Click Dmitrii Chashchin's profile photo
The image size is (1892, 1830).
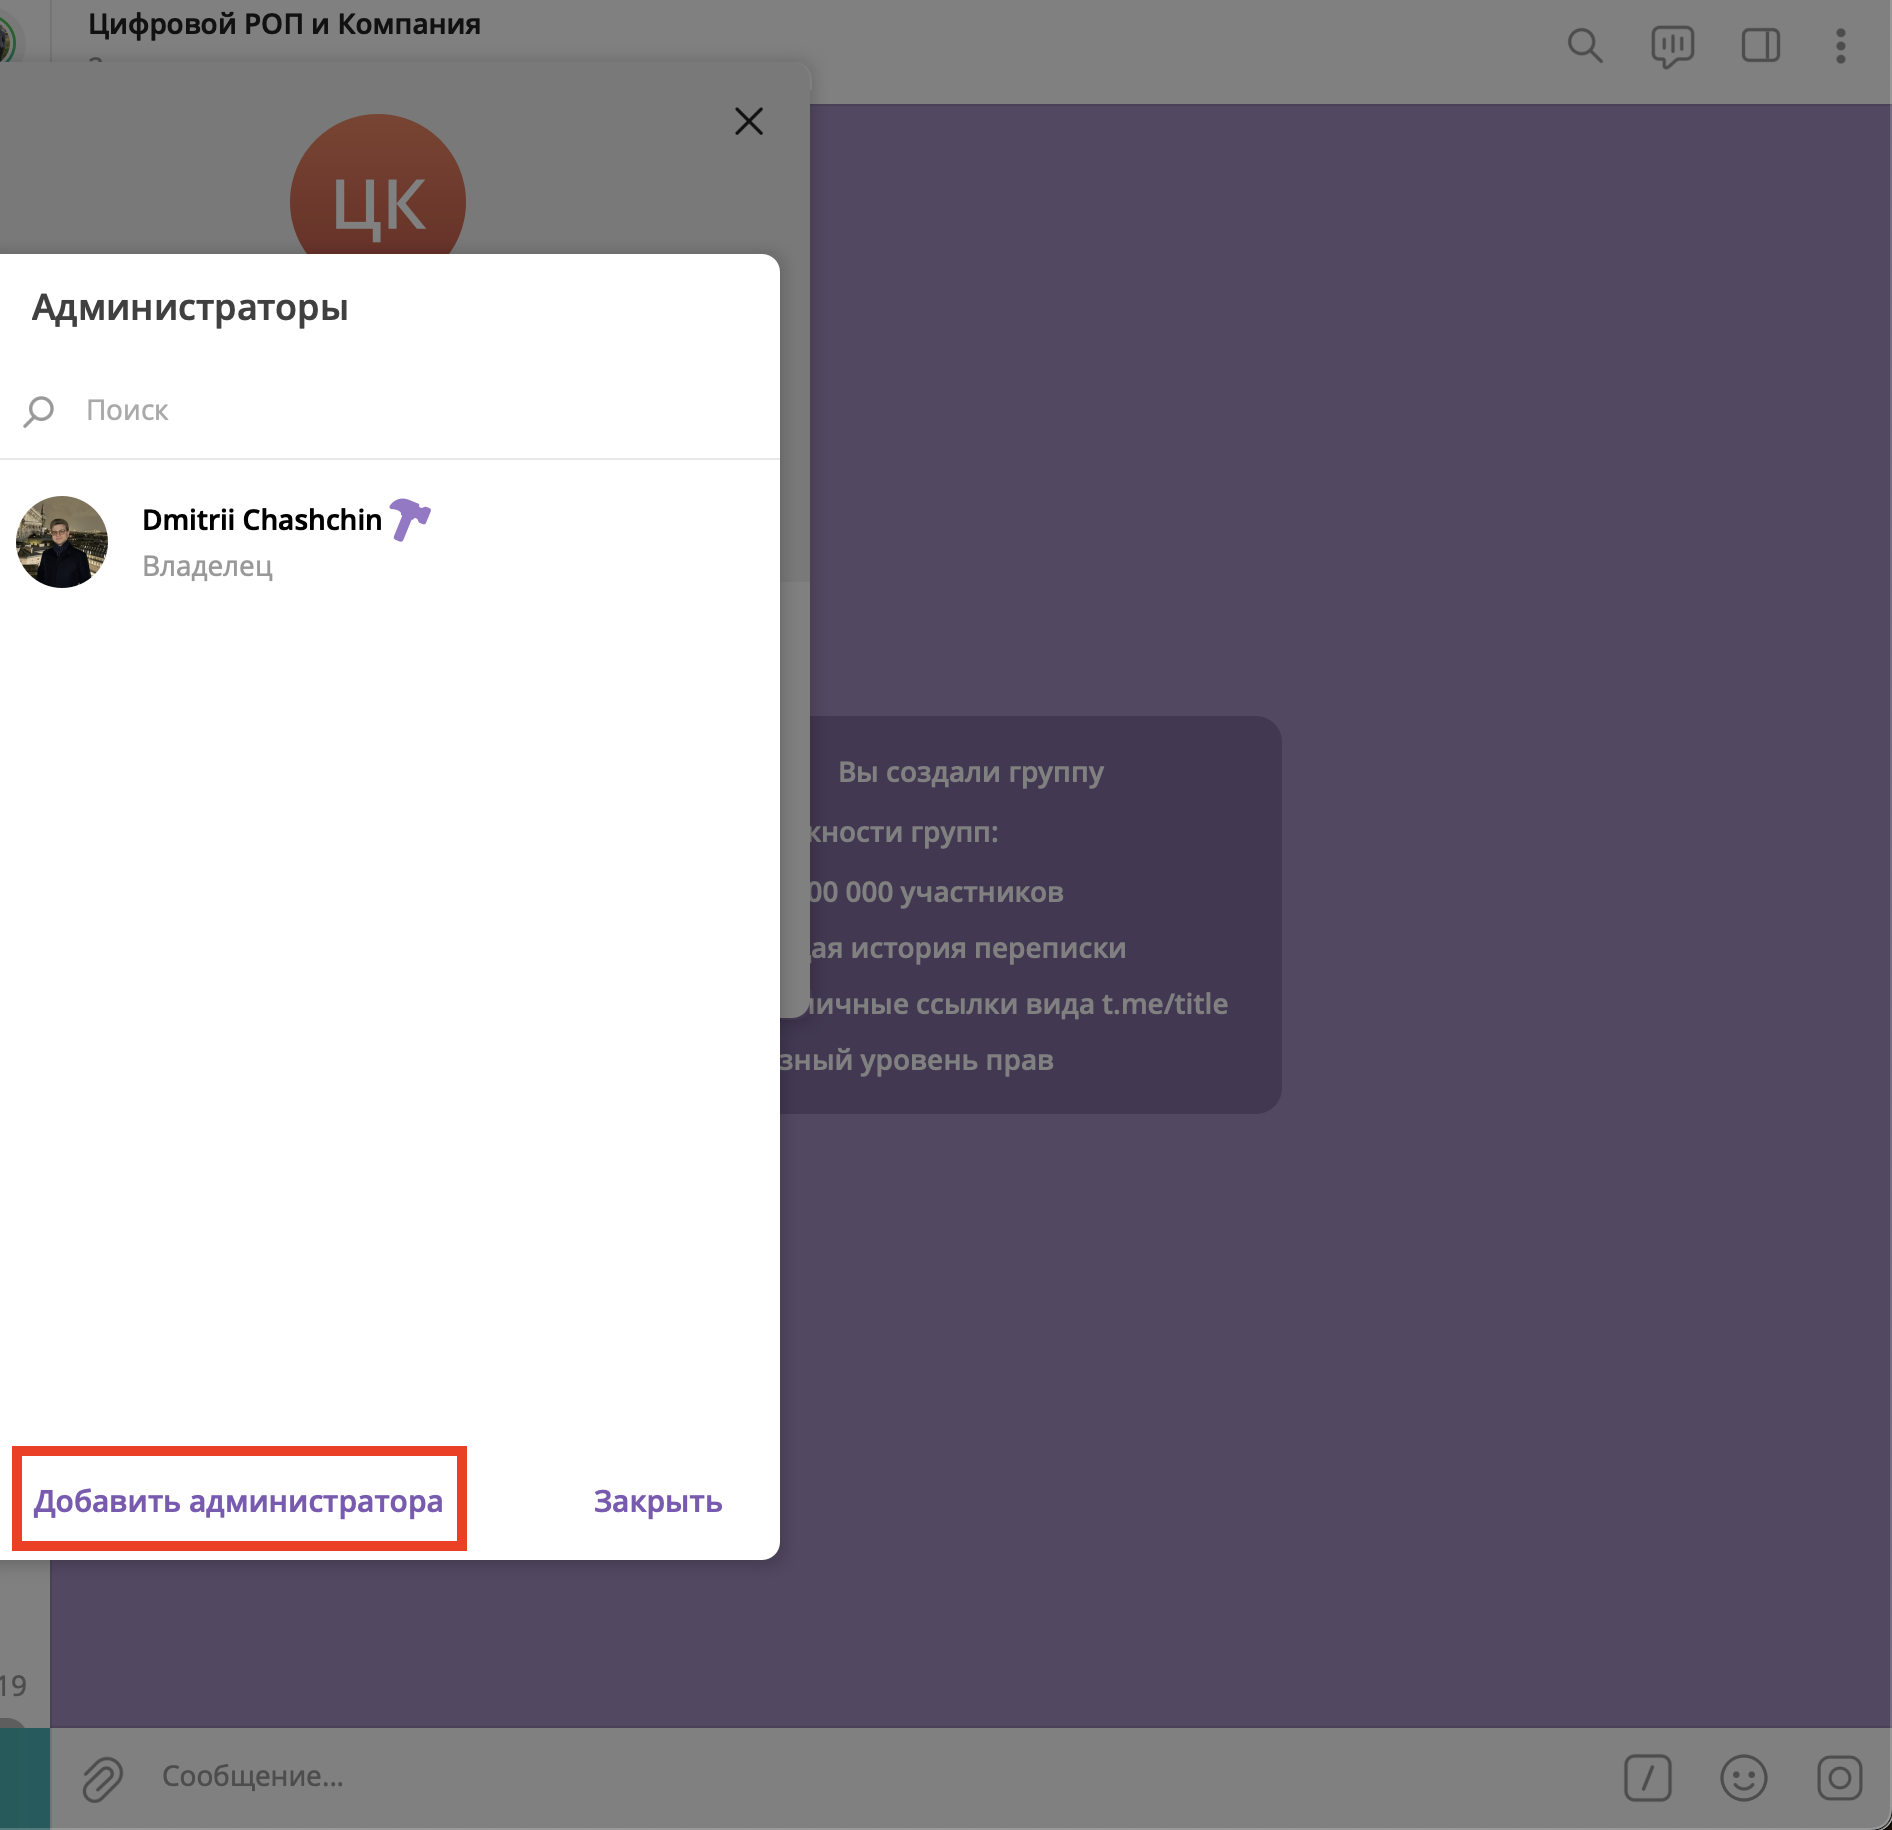click(62, 542)
